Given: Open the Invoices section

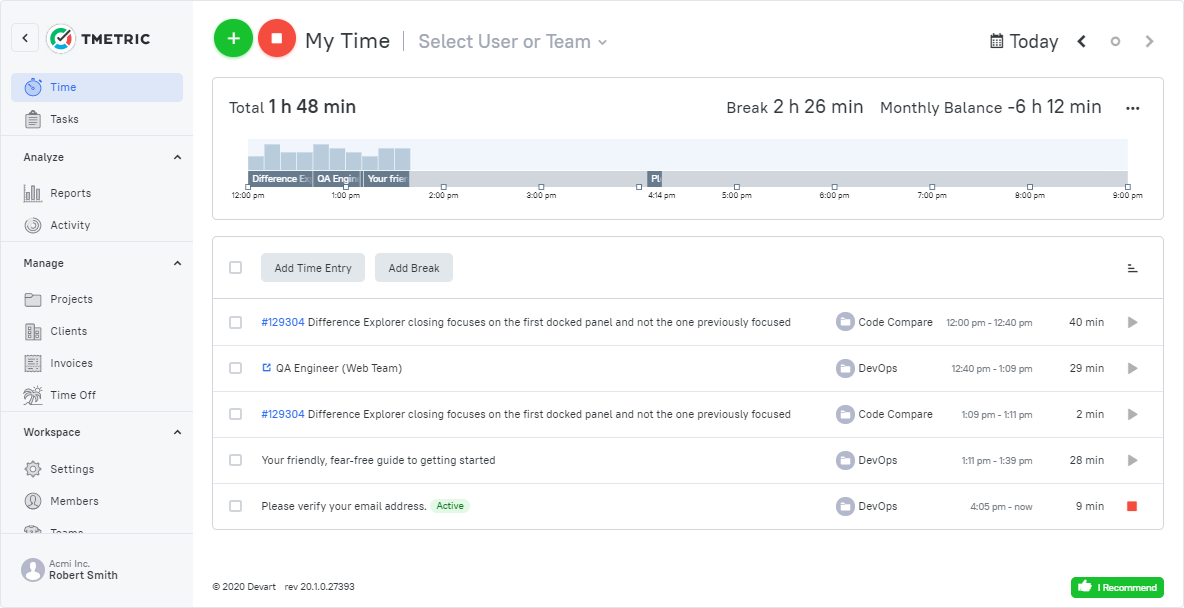Looking at the screenshot, I should [x=70, y=362].
